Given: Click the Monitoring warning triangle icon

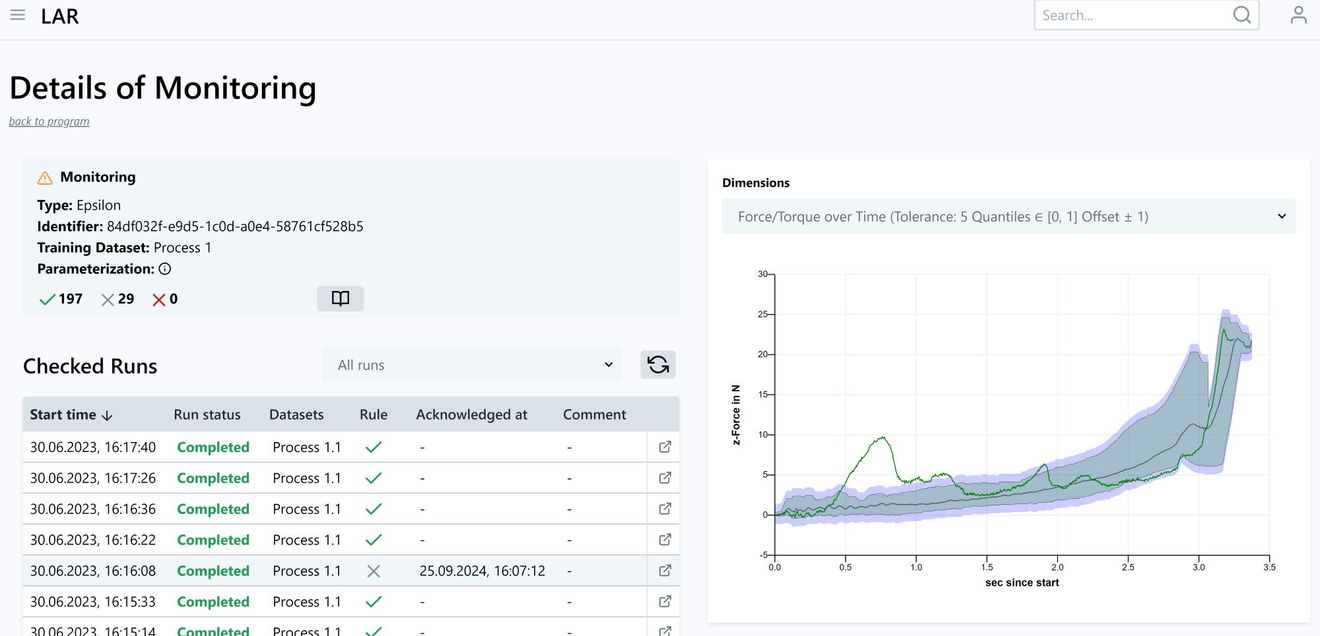Looking at the screenshot, I should coord(45,178).
